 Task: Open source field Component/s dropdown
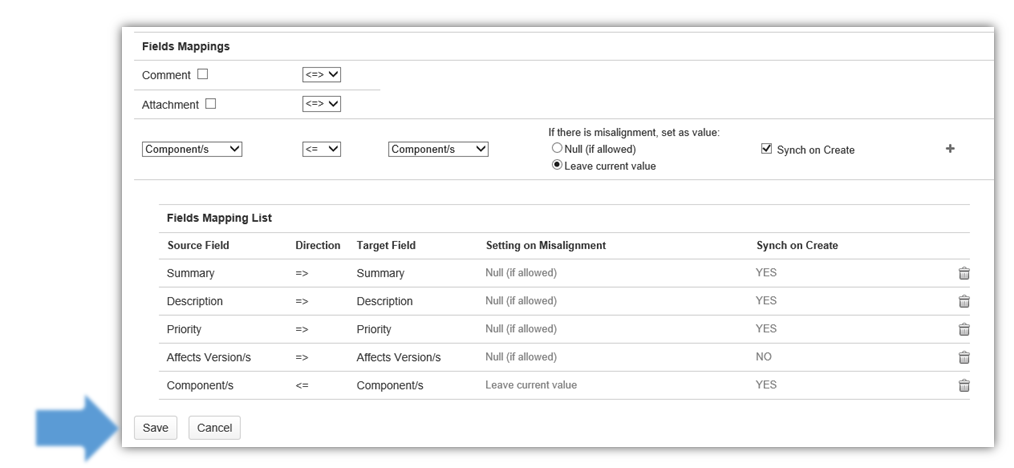click(x=192, y=149)
